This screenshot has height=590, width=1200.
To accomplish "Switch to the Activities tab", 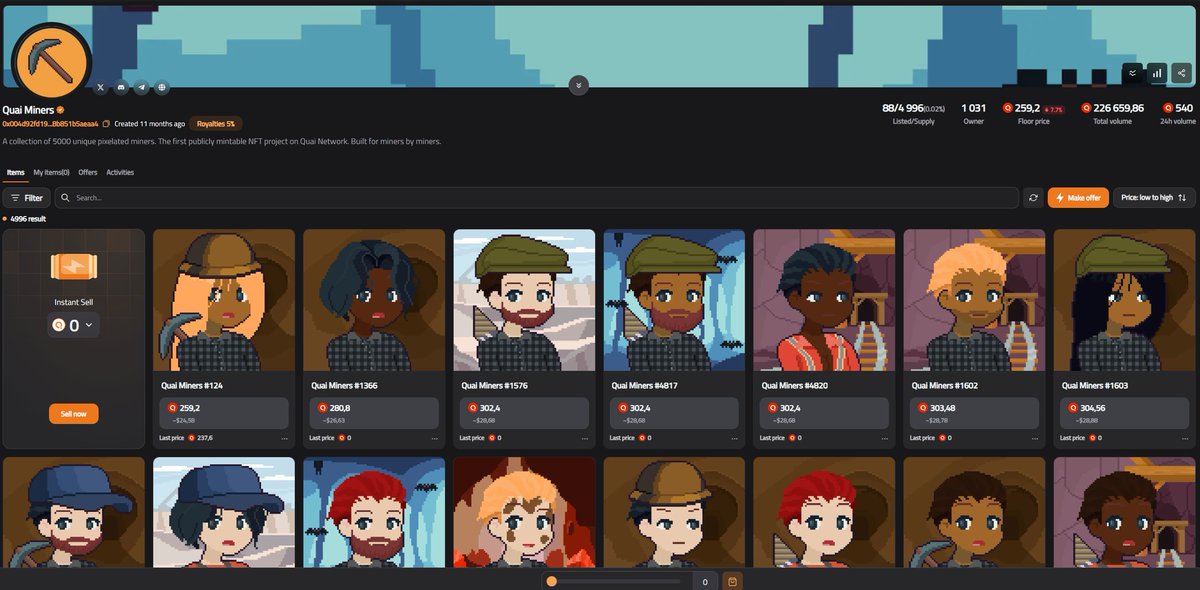I will tap(120, 173).
